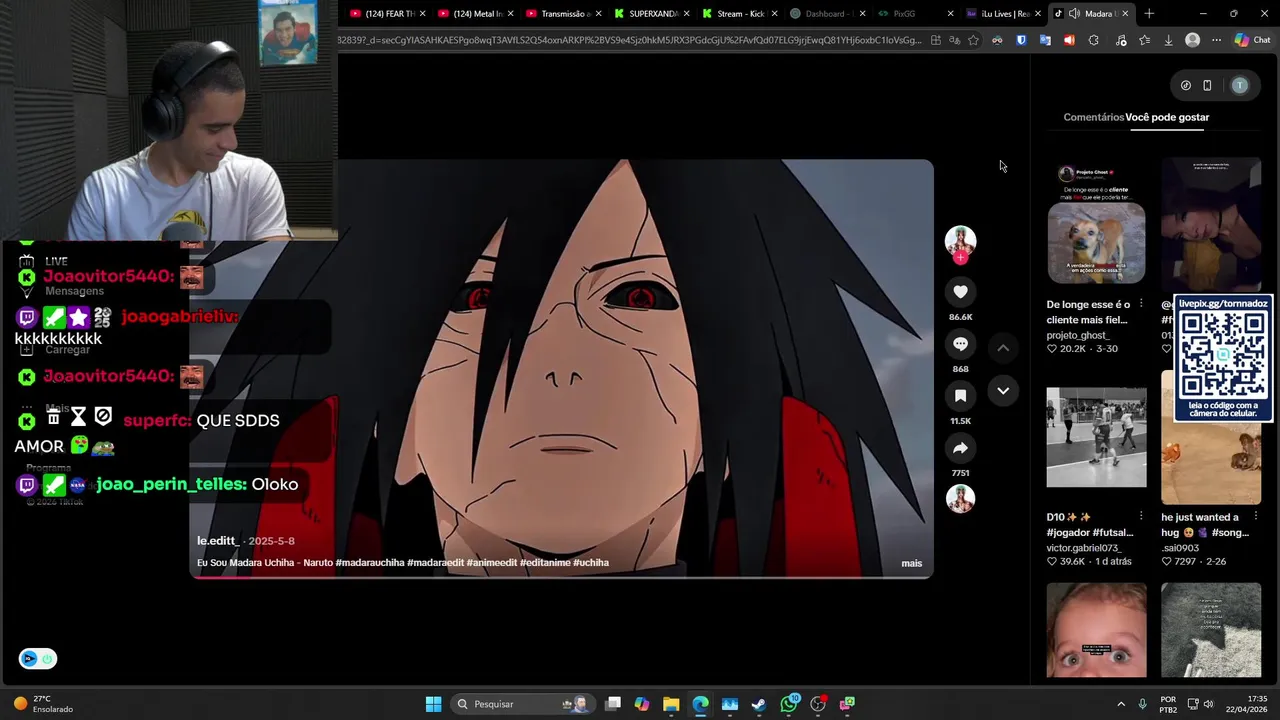
Task: Open the D10 futsal video thumbnail
Action: (1096, 437)
